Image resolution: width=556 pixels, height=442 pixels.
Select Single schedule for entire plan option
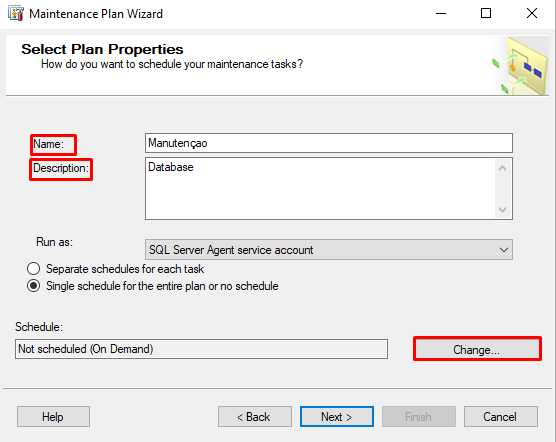click(x=34, y=286)
